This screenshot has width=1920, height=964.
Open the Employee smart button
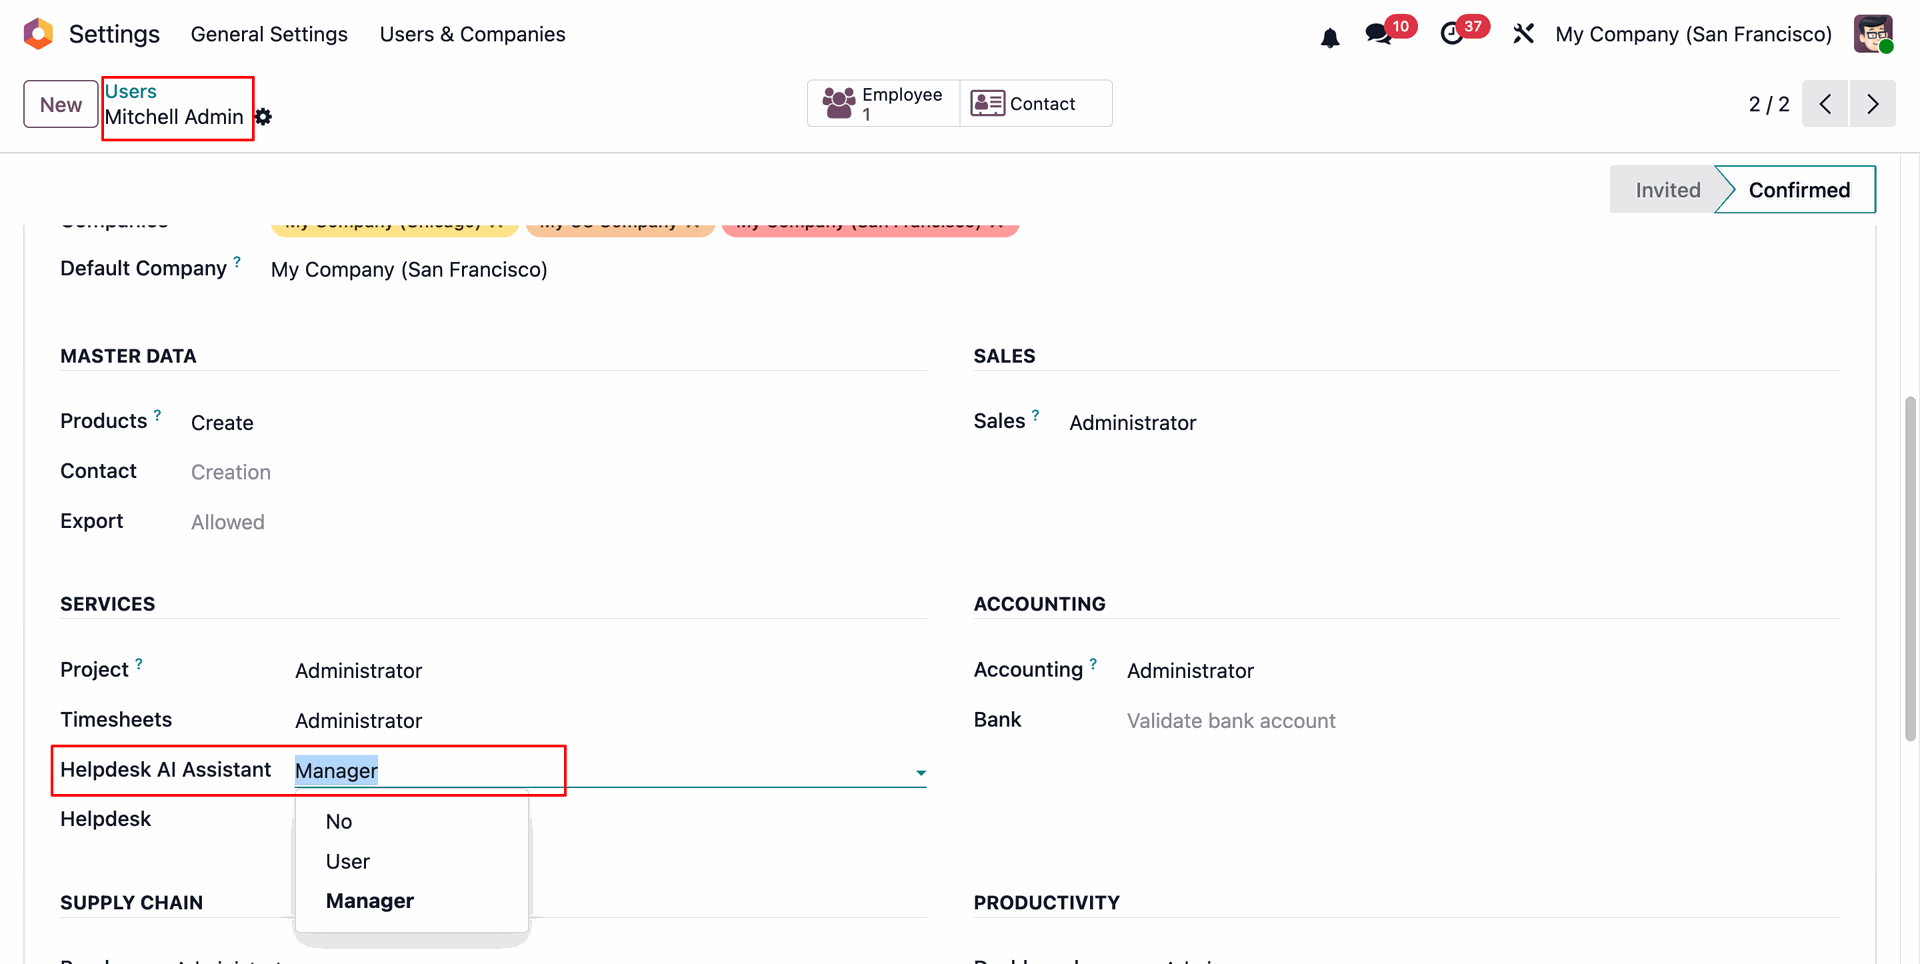883,103
